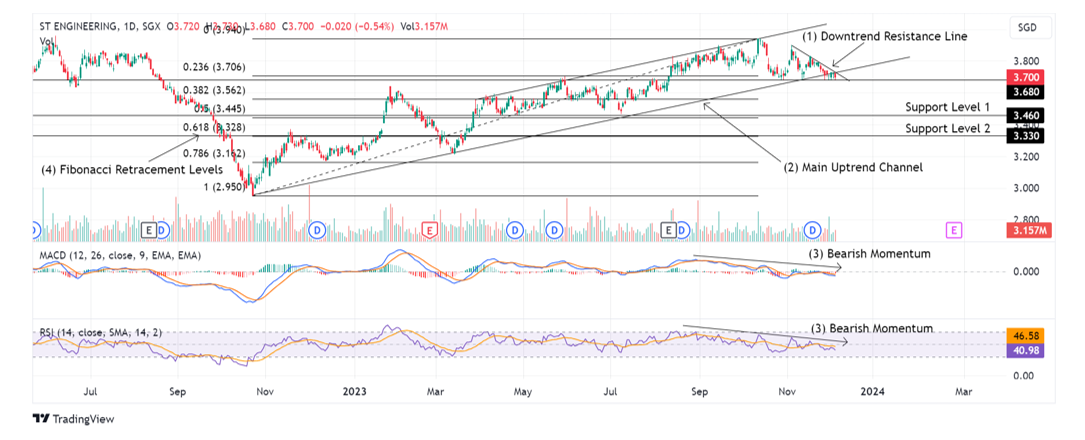
Task: Click the Vol 3.157M value in header
Action: 422,26
